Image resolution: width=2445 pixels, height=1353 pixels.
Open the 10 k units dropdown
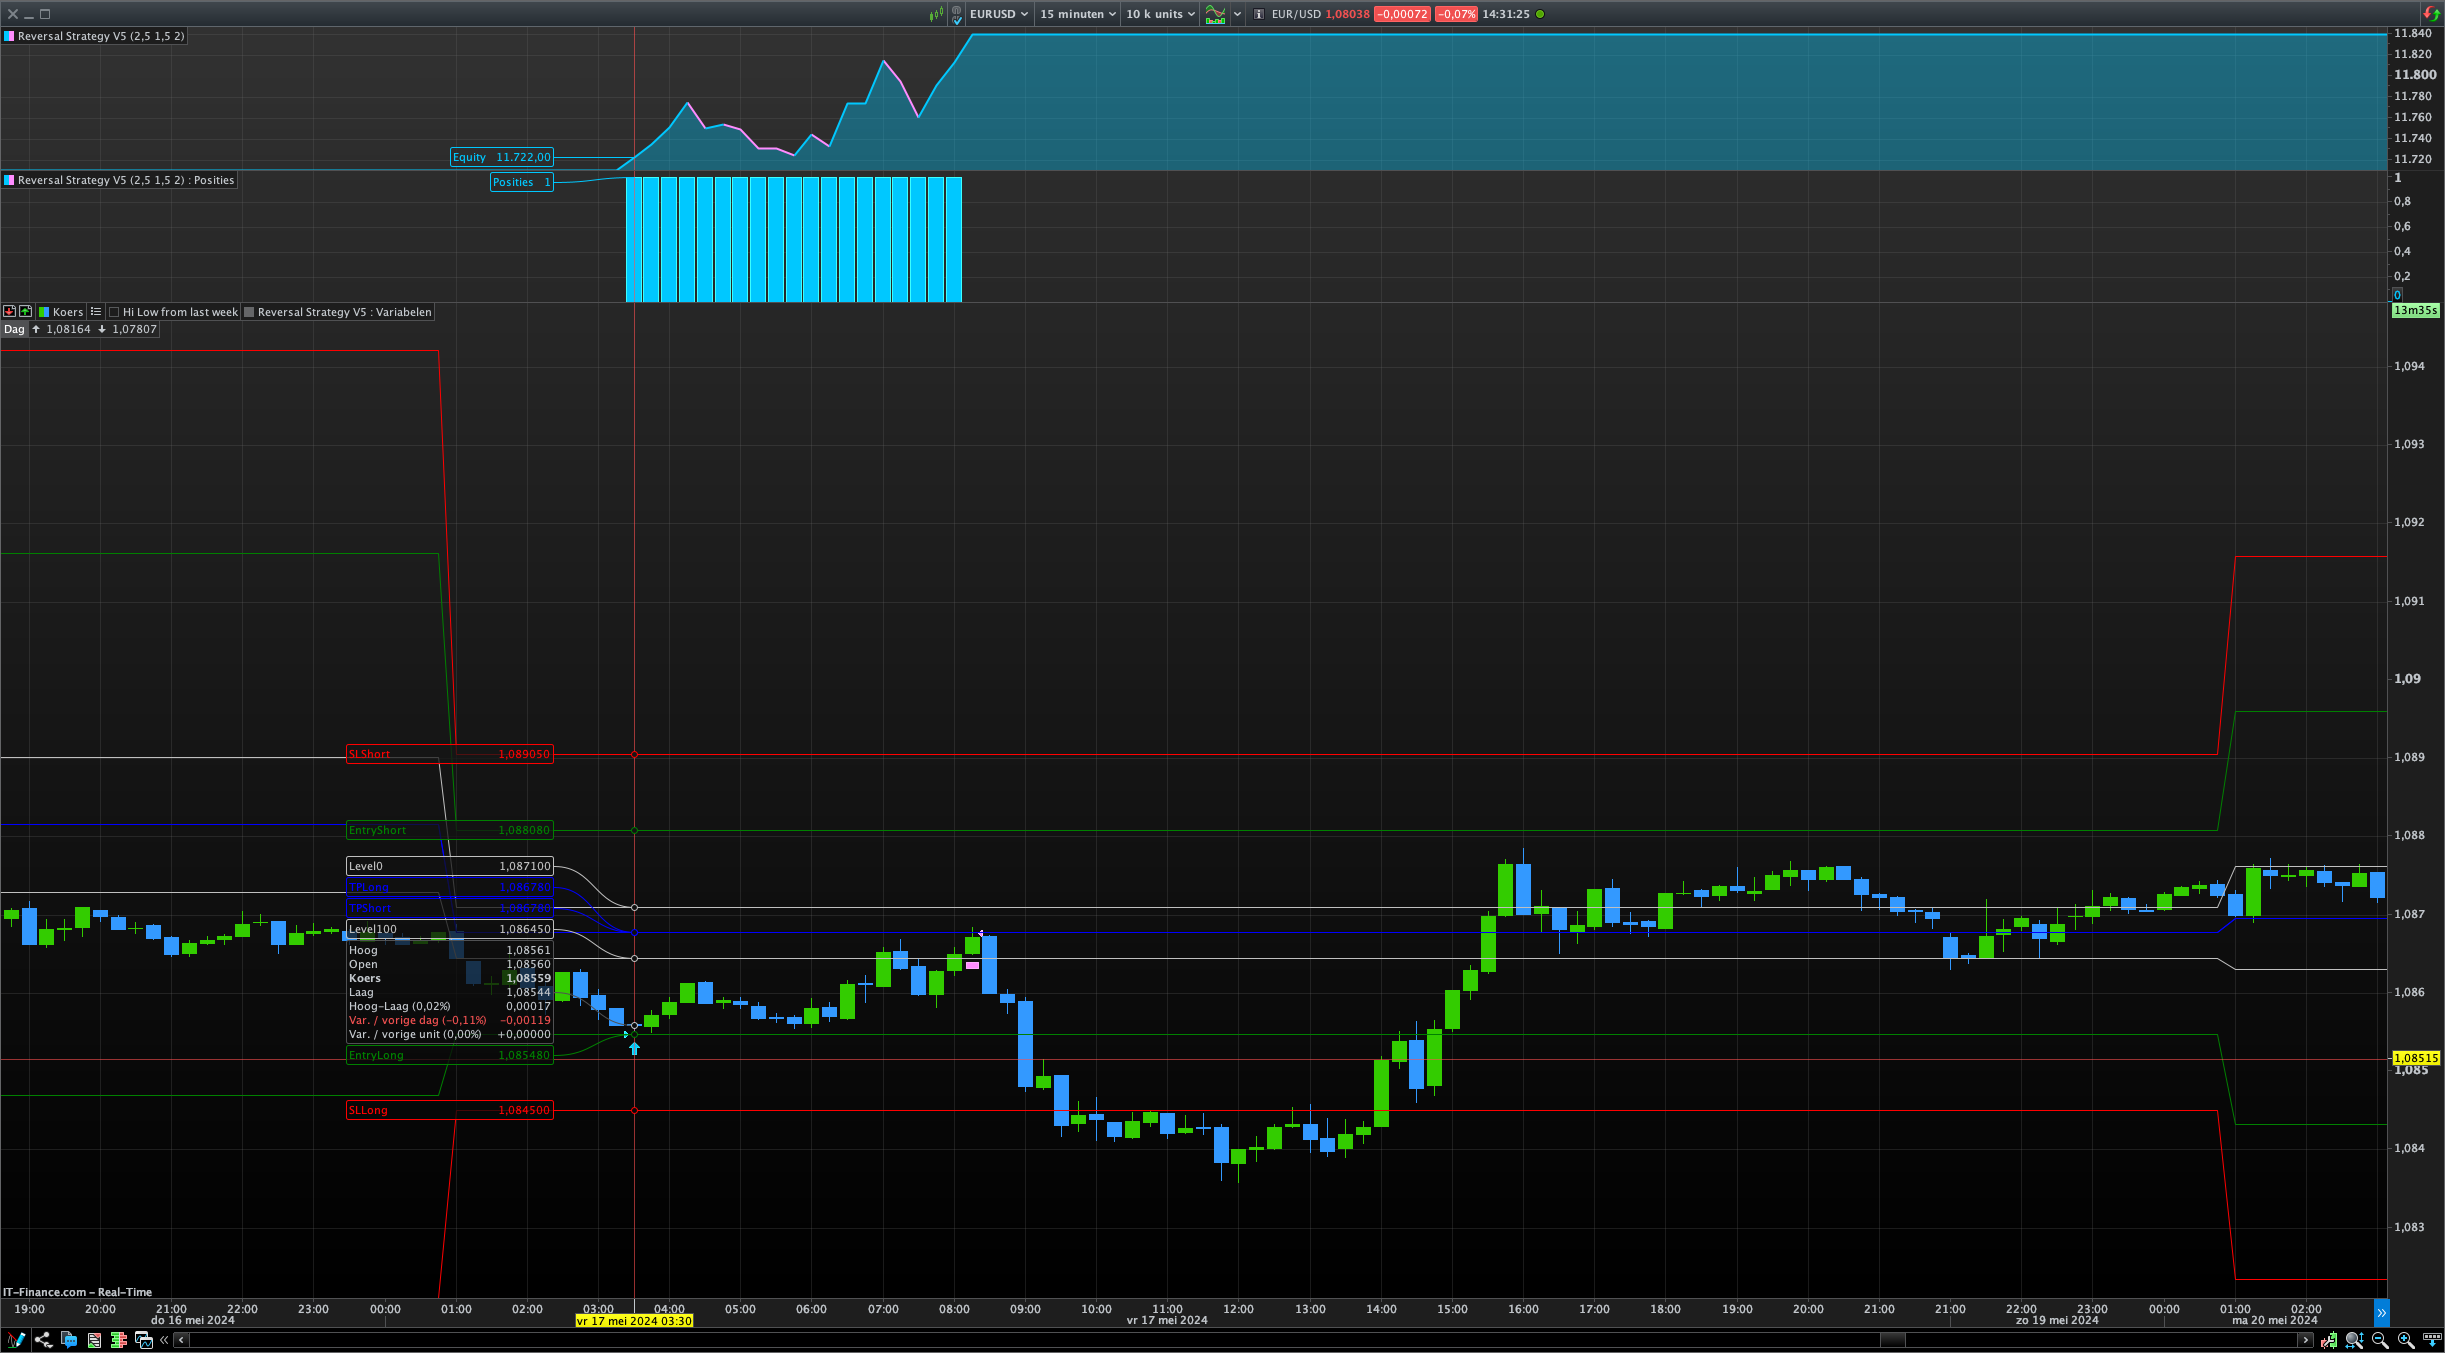(1160, 14)
